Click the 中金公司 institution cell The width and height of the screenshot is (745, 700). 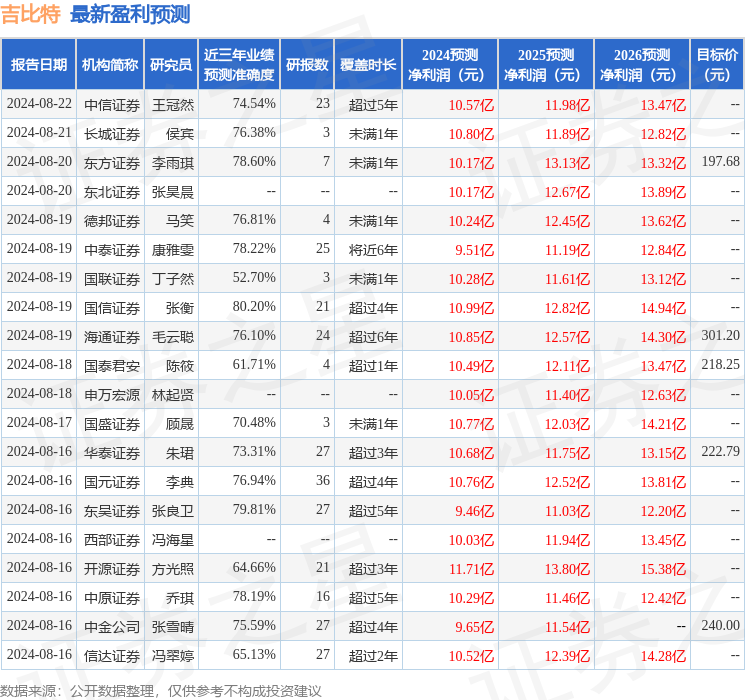tap(112, 627)
